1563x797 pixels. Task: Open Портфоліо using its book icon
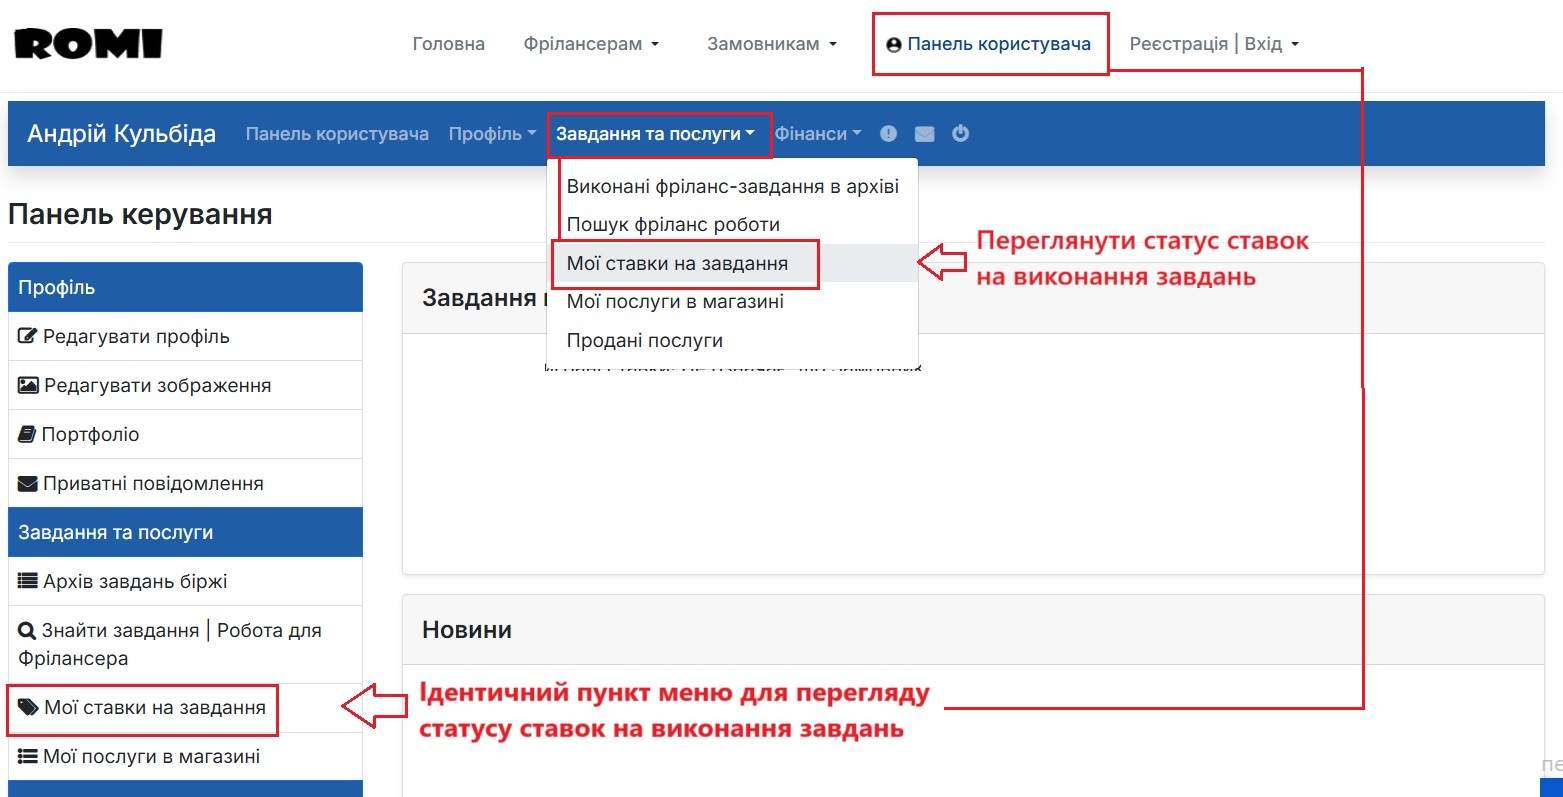pos(26,433)
